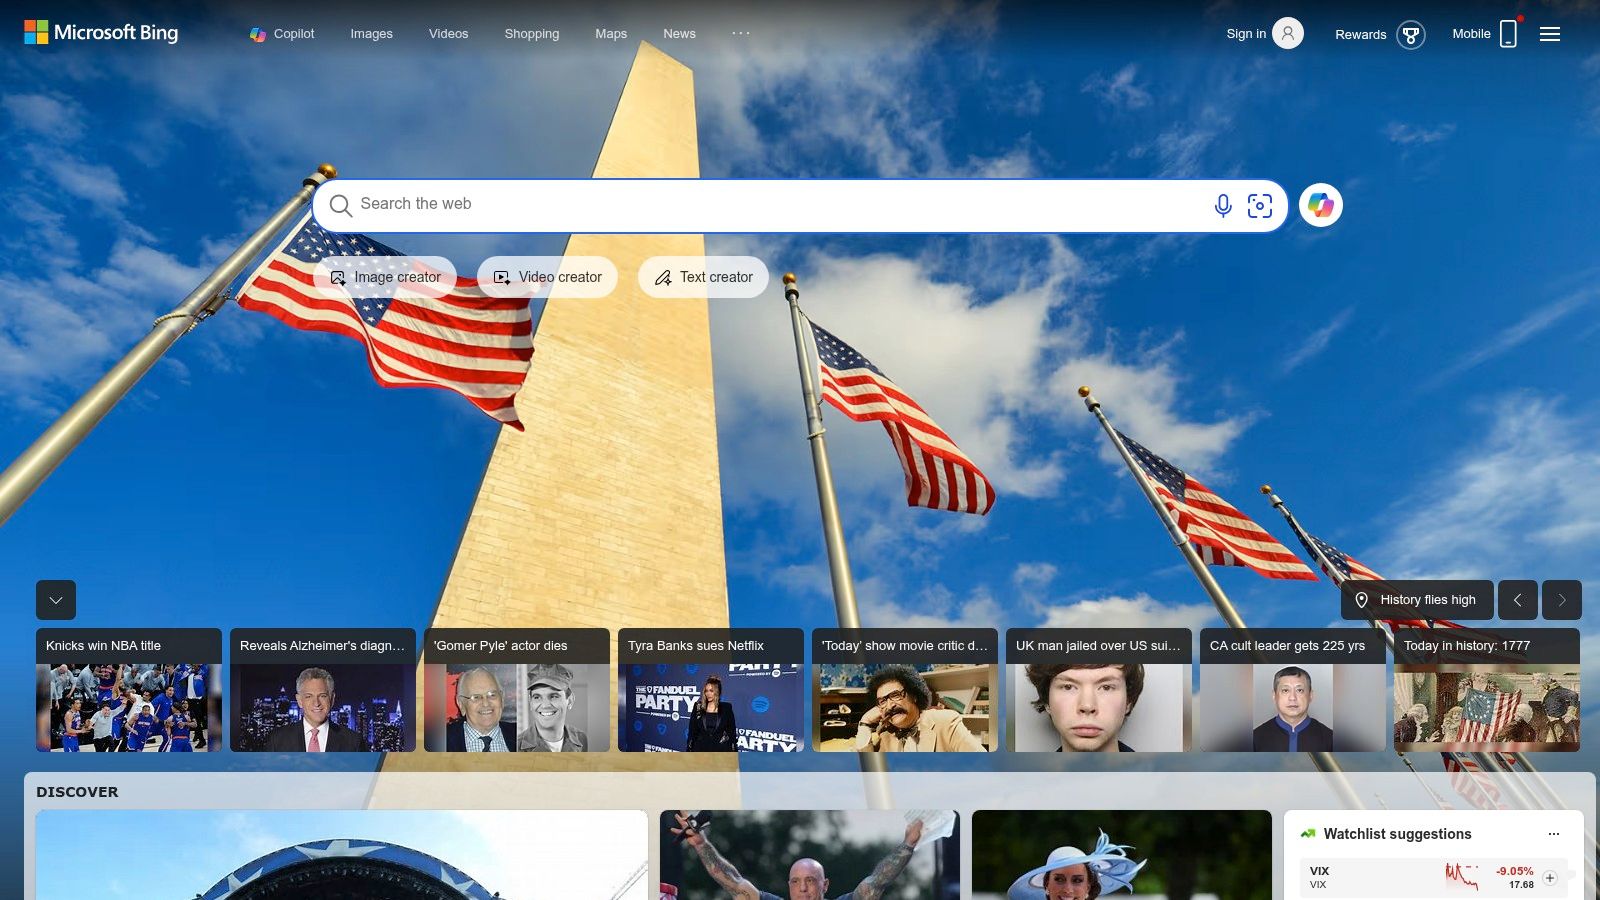
Task: Click the Sign in avatar icon
Action: click(x=1288, y=33)
